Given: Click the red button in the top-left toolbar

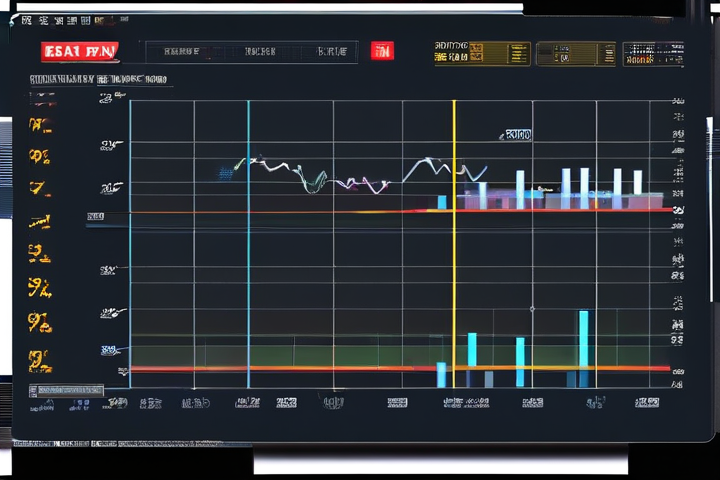Looking at the screenshot, I should click(79, 51).
